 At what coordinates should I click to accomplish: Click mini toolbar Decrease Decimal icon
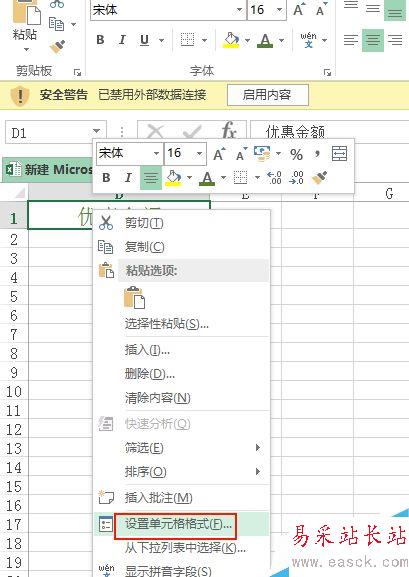[297, 178]
